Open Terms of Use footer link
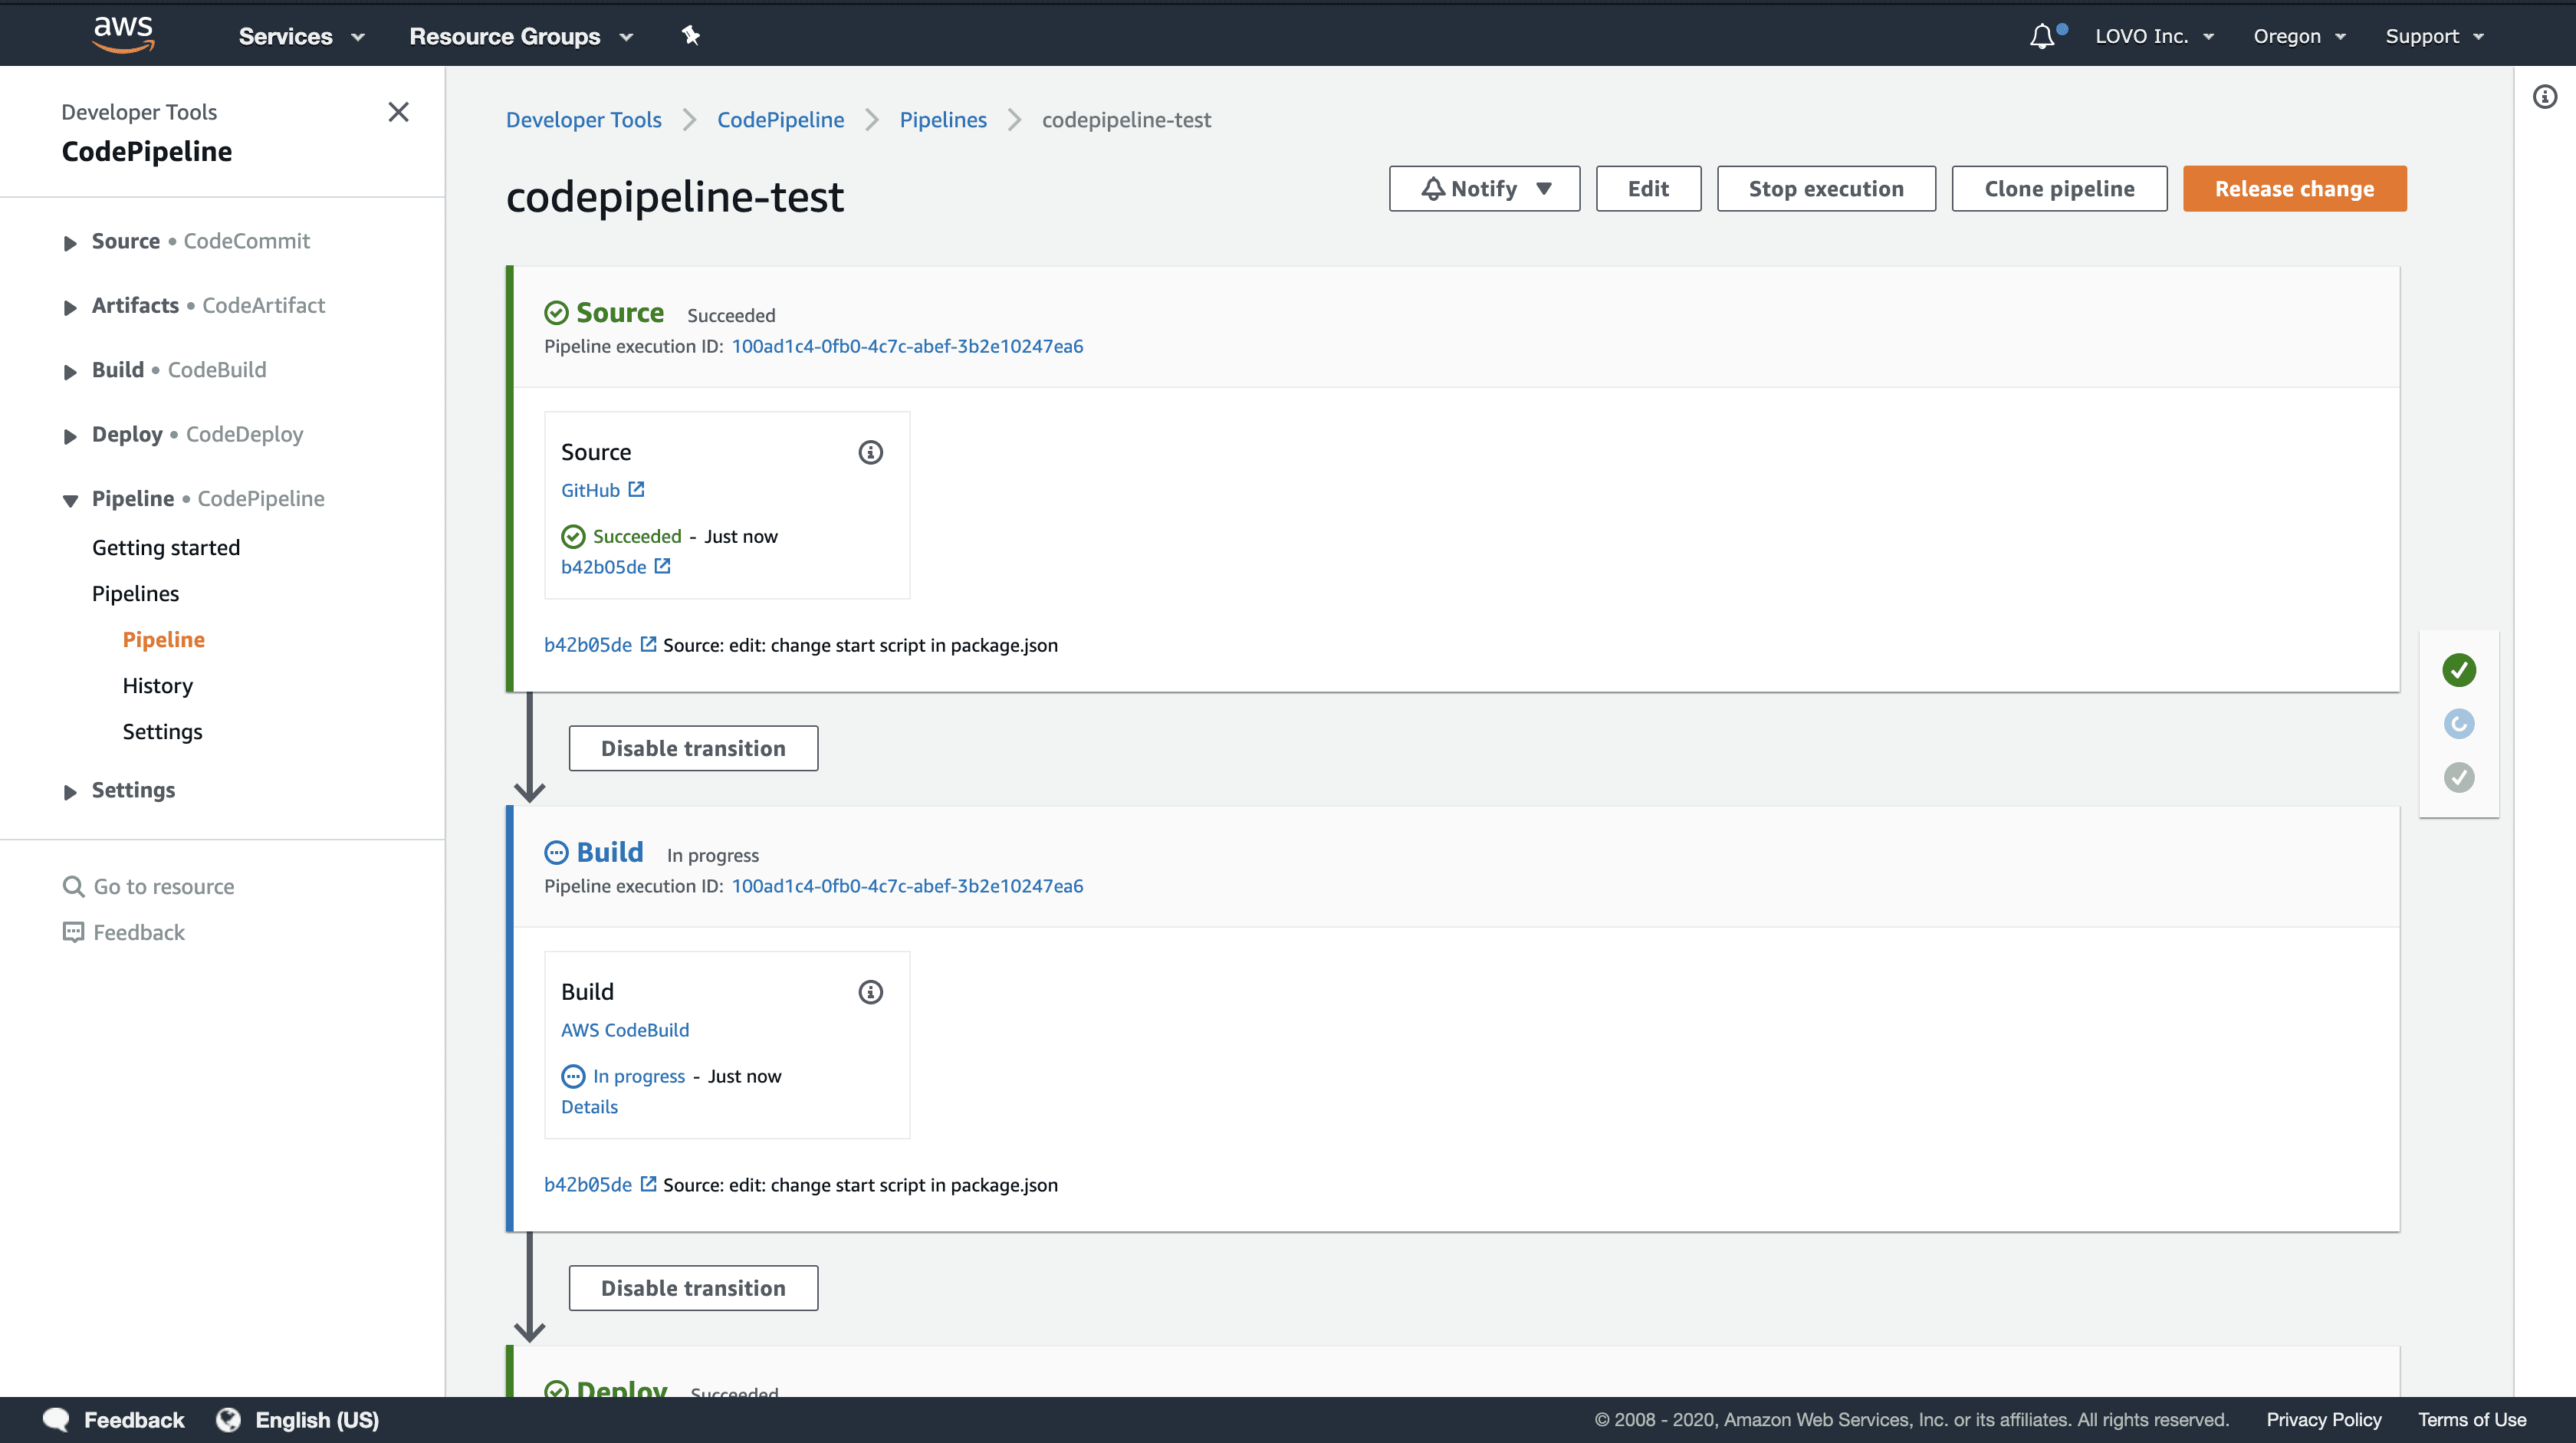 point(2472,1420)
